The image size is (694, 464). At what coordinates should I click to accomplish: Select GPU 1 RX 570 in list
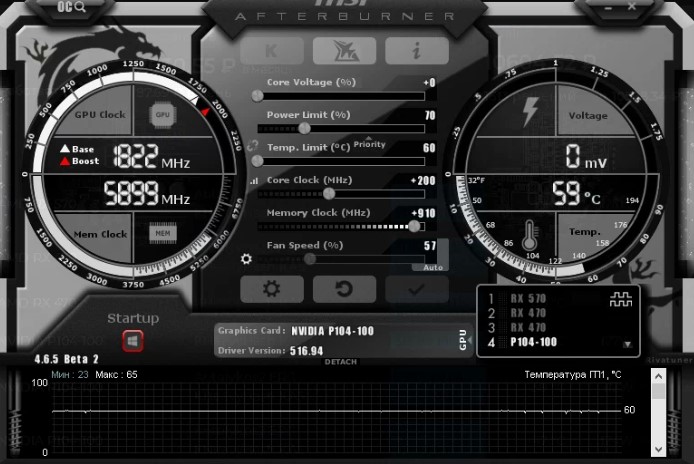(x=530, y=299)
